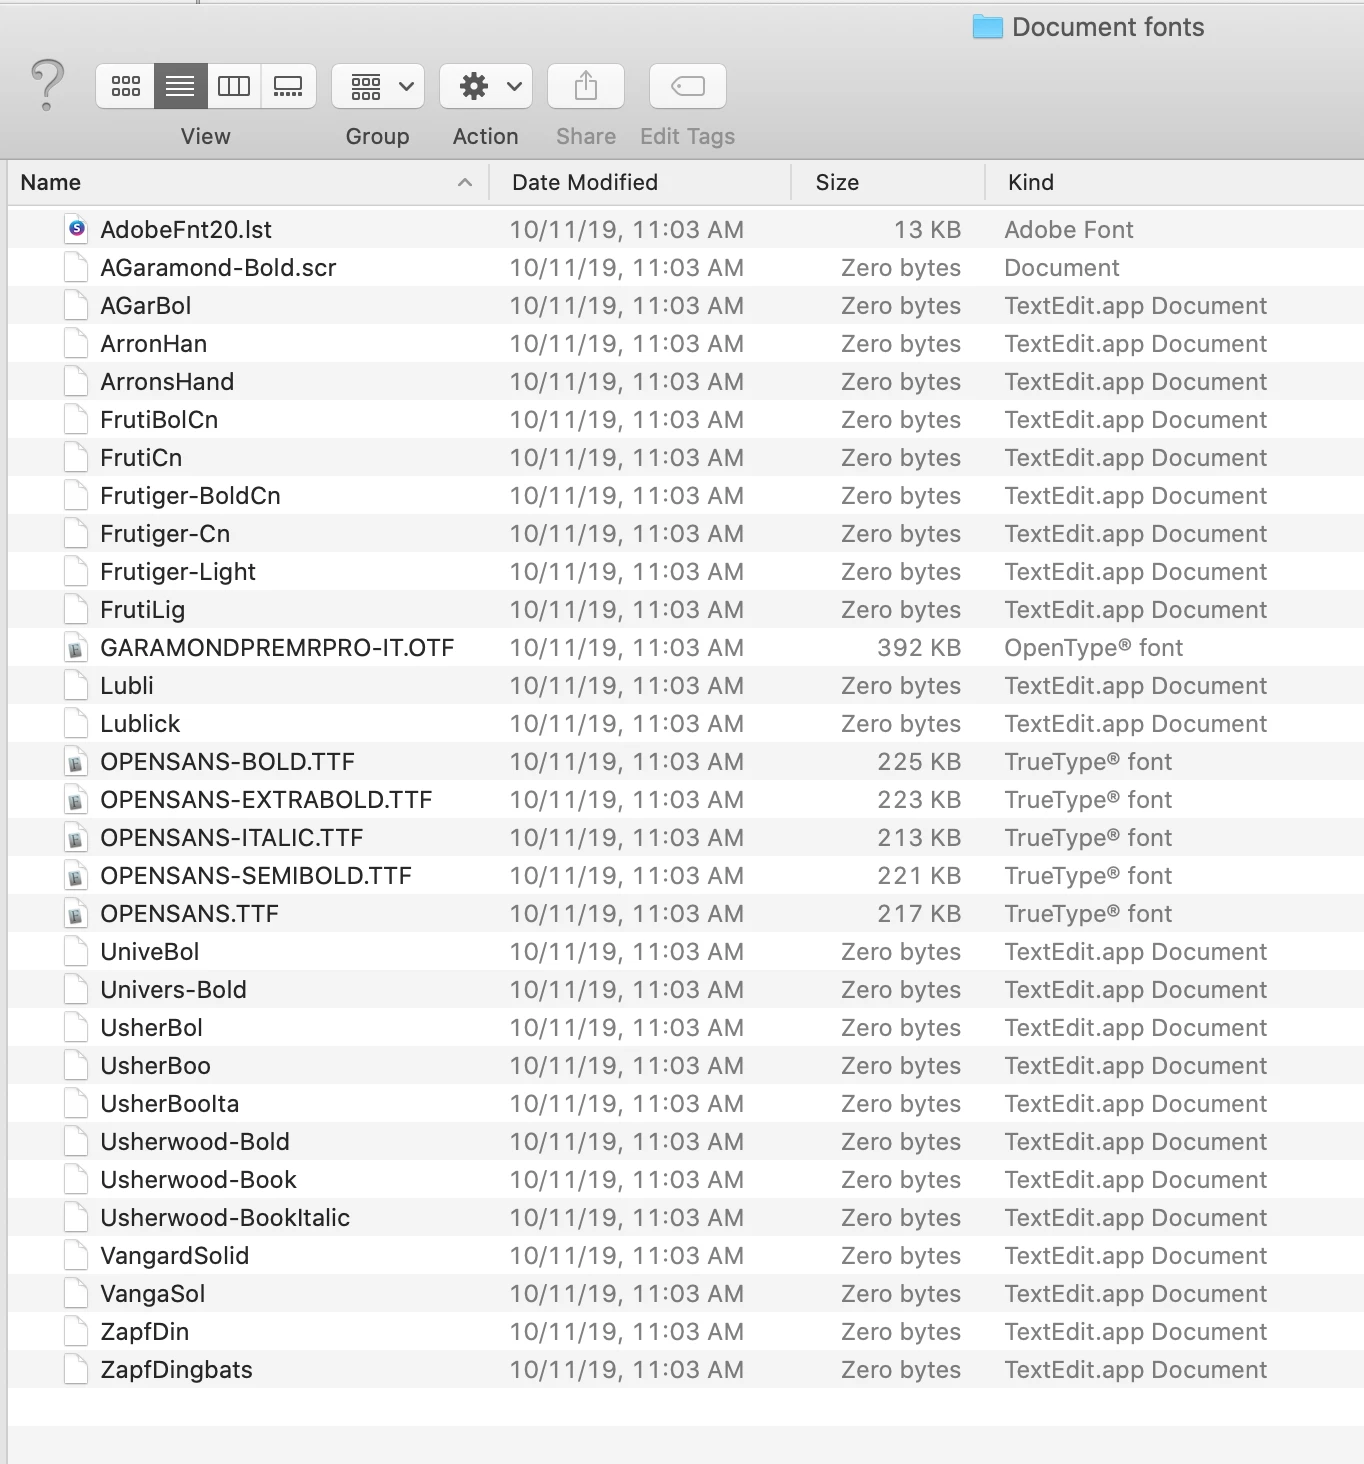Click the question mark help icon
Viewport: 1364px width, 1464px height.
[x=47, y=84]
